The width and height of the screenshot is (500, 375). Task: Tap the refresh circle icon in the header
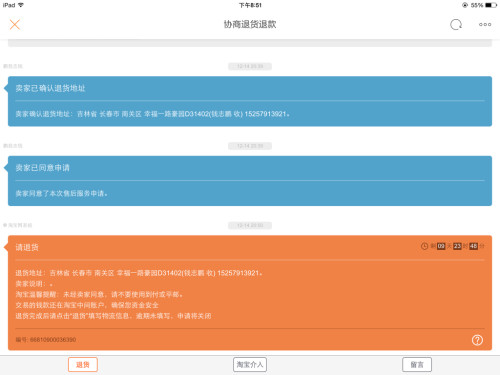pos(456,24)
